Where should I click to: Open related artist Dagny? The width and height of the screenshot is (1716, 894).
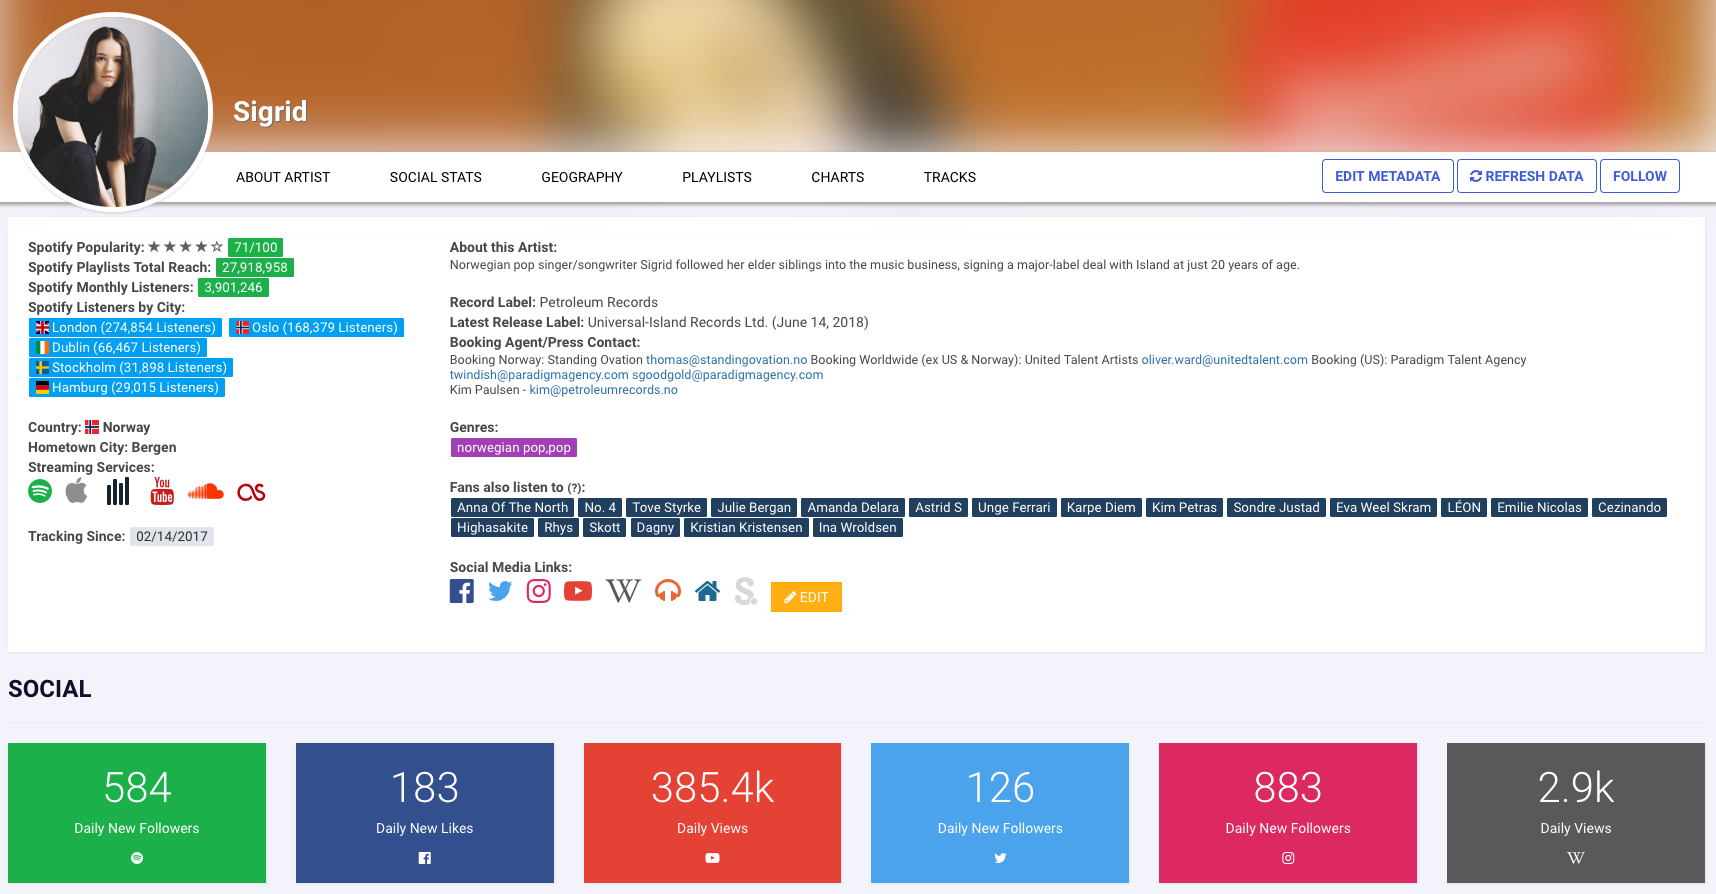click(655, 527)
